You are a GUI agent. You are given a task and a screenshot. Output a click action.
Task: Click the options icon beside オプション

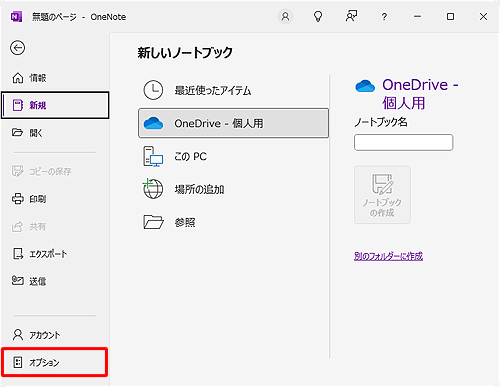point(18,362)
